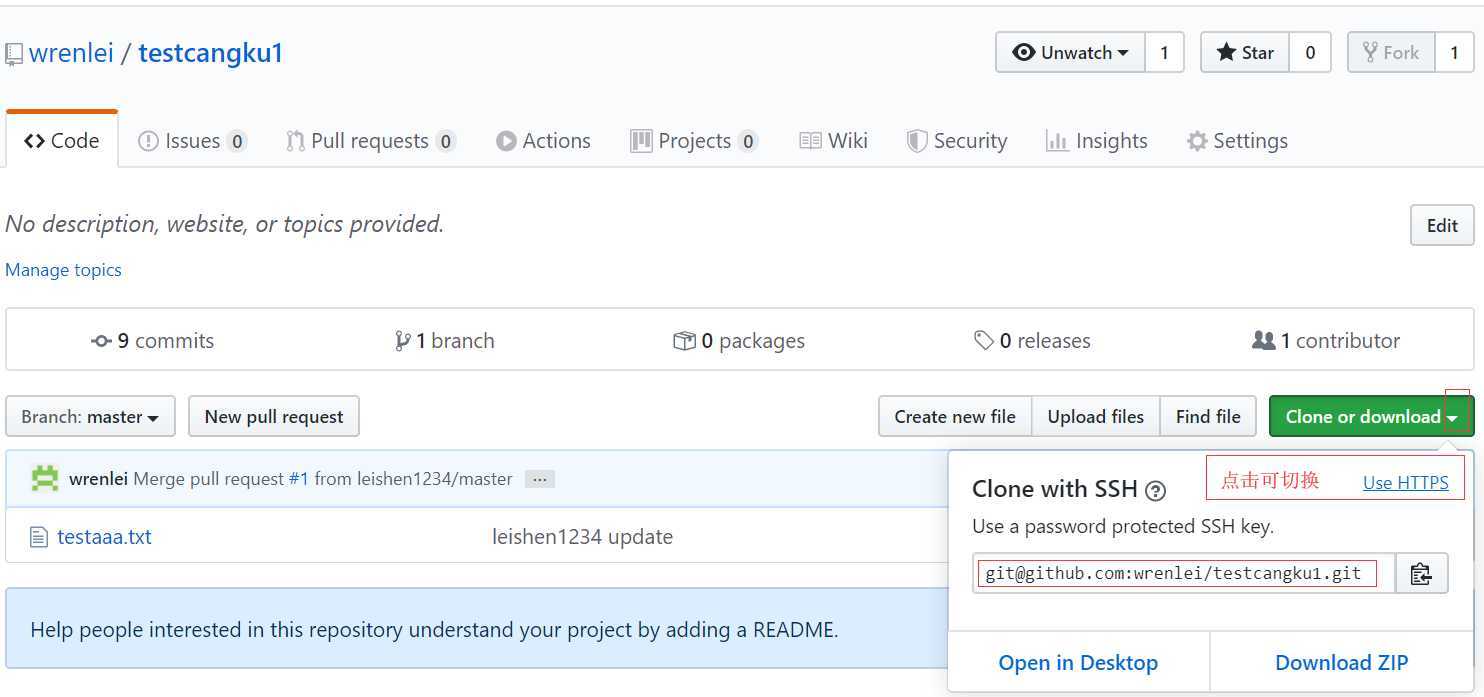
Task: Click the Find file button
Action: click(1208, 417)
